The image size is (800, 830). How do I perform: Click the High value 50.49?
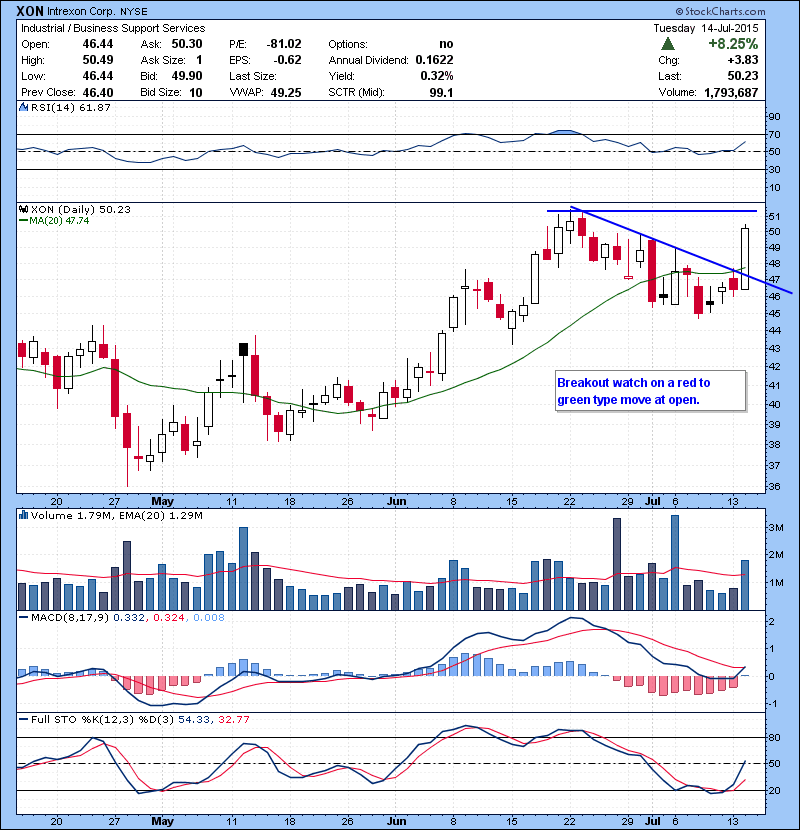pyautogui.click(x=98, y=60)
